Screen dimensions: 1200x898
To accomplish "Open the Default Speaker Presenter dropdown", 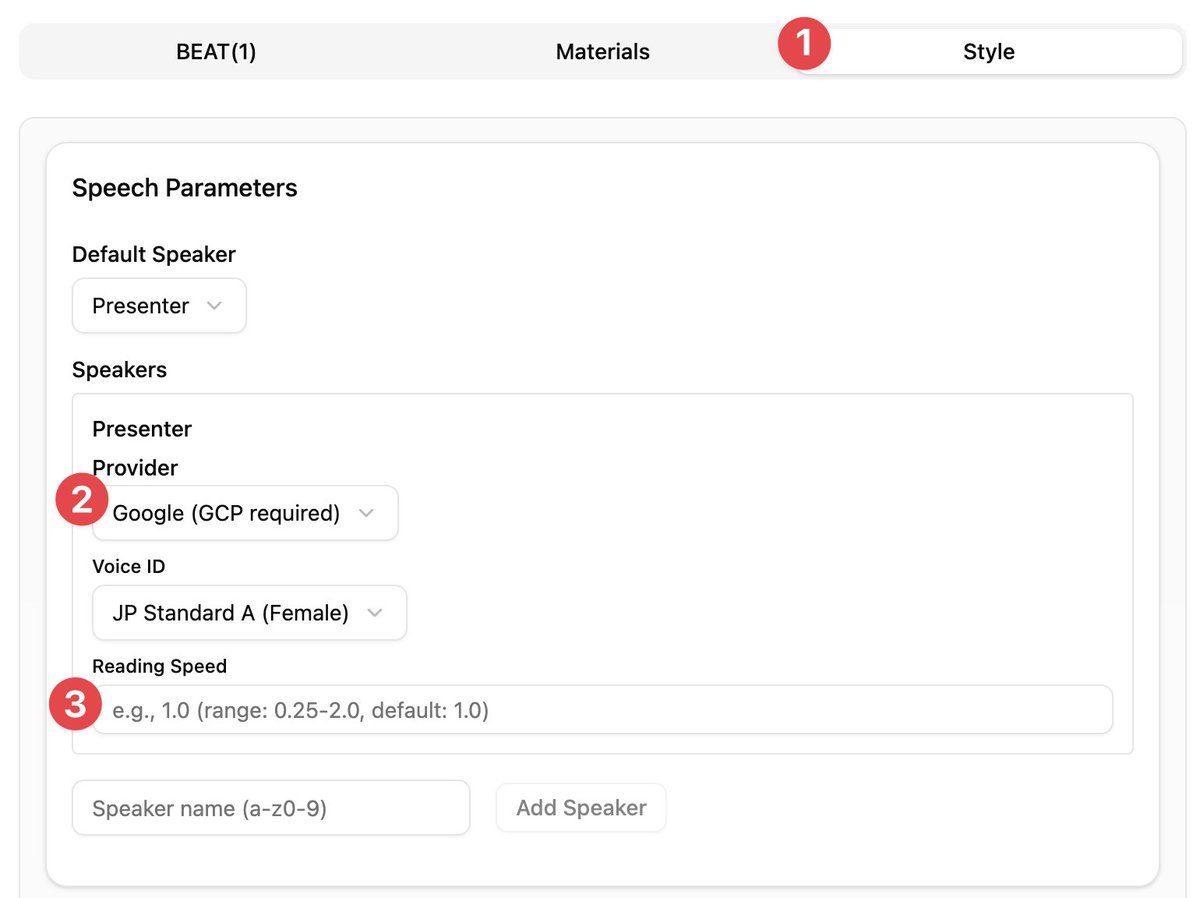I will [159, 306].
